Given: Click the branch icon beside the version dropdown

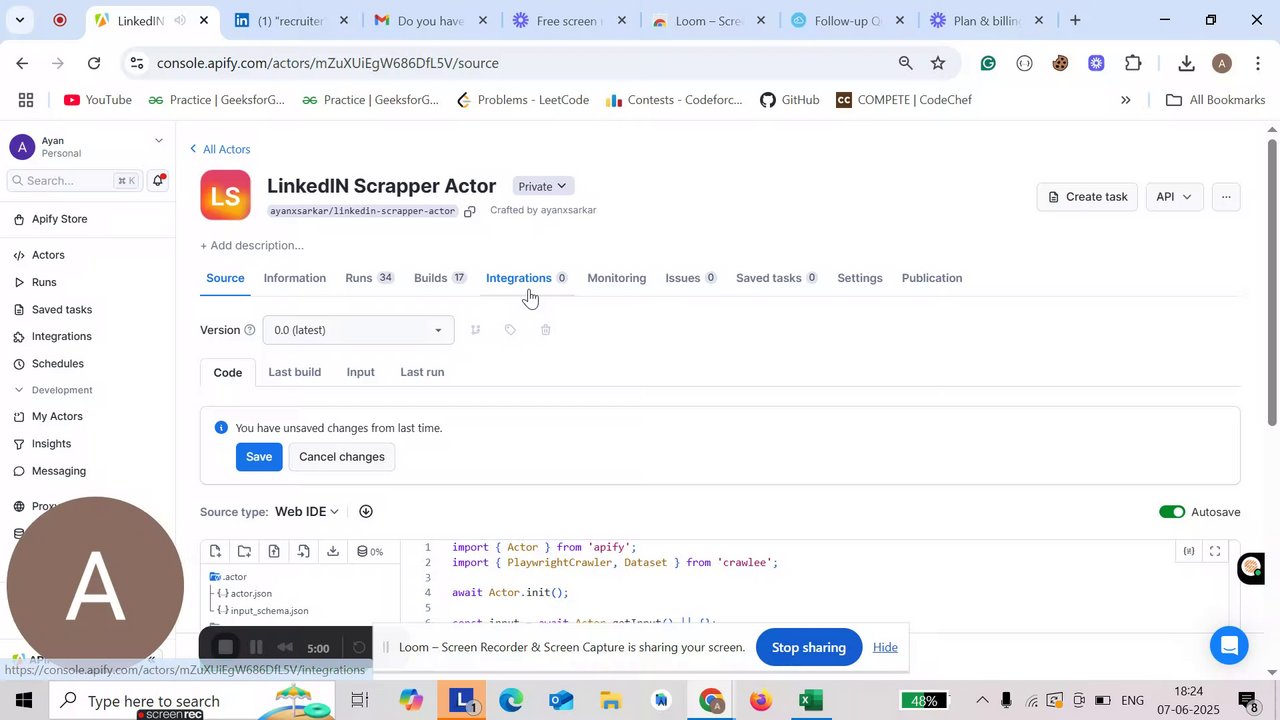Looking at the screenshot, I should tap(475, 330).
